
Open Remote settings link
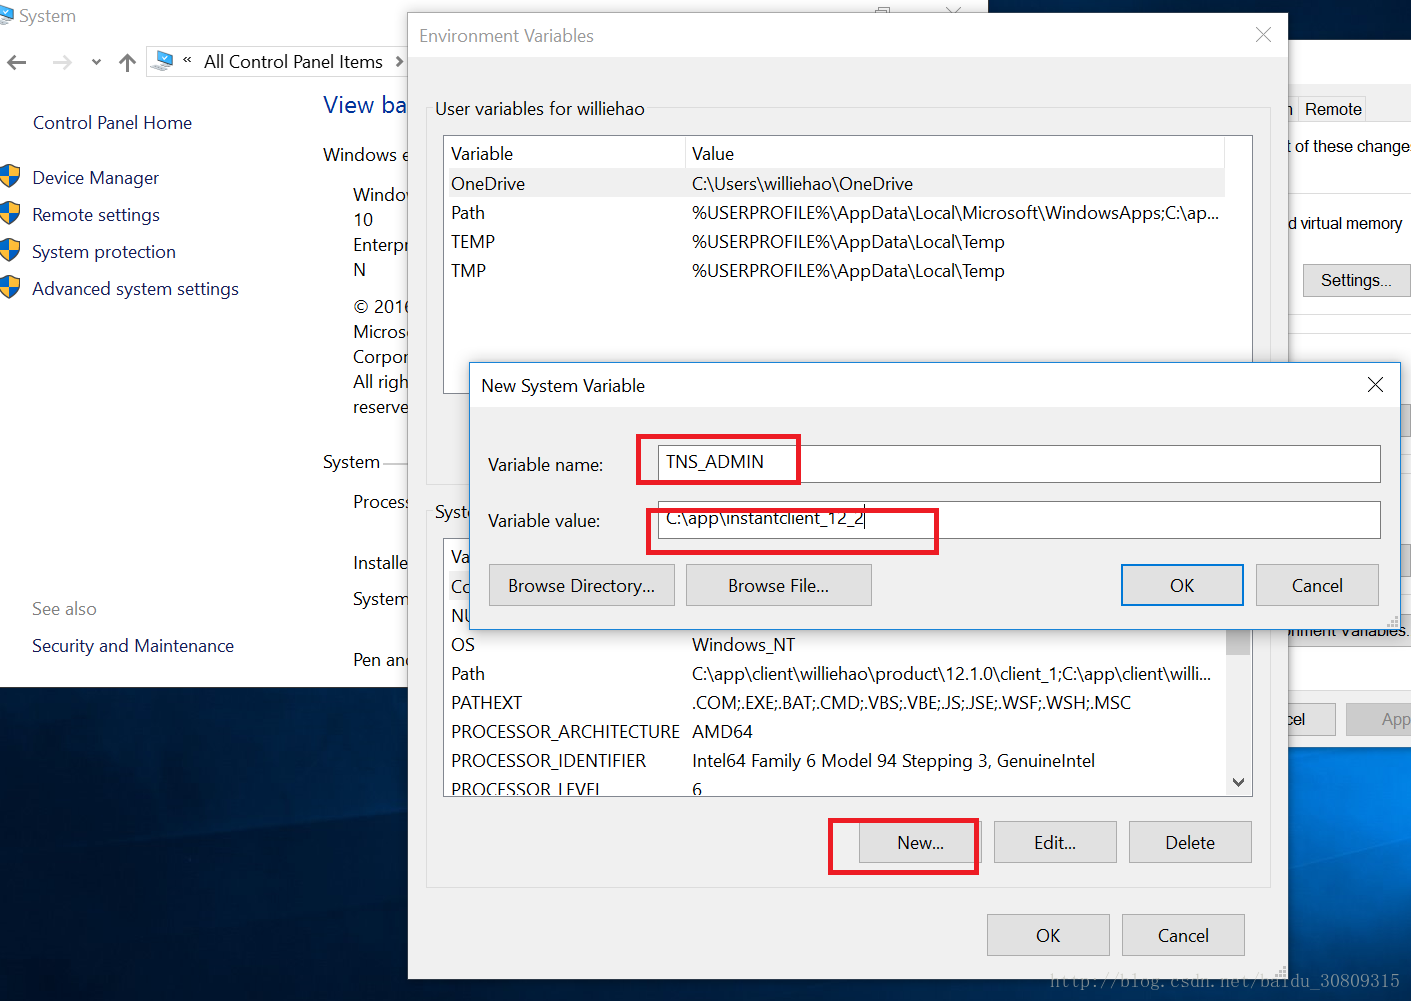coord(96,215)
